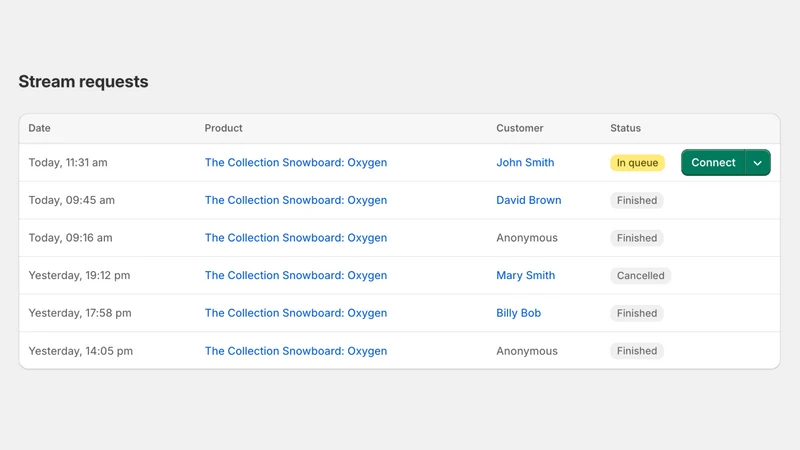Click the In queue status badge
This screenshot has height=450, width=800.
[637, 163]
